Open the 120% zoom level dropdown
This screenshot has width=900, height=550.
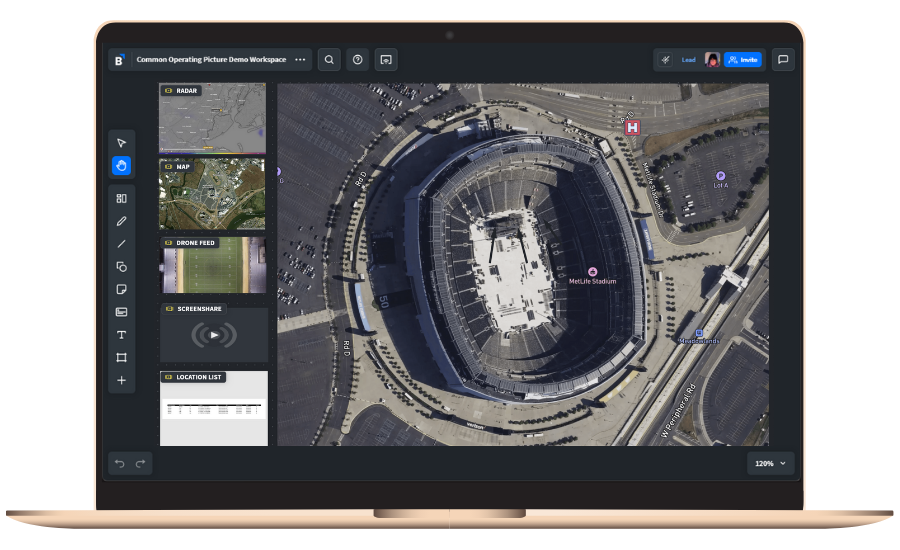point(770,463)
